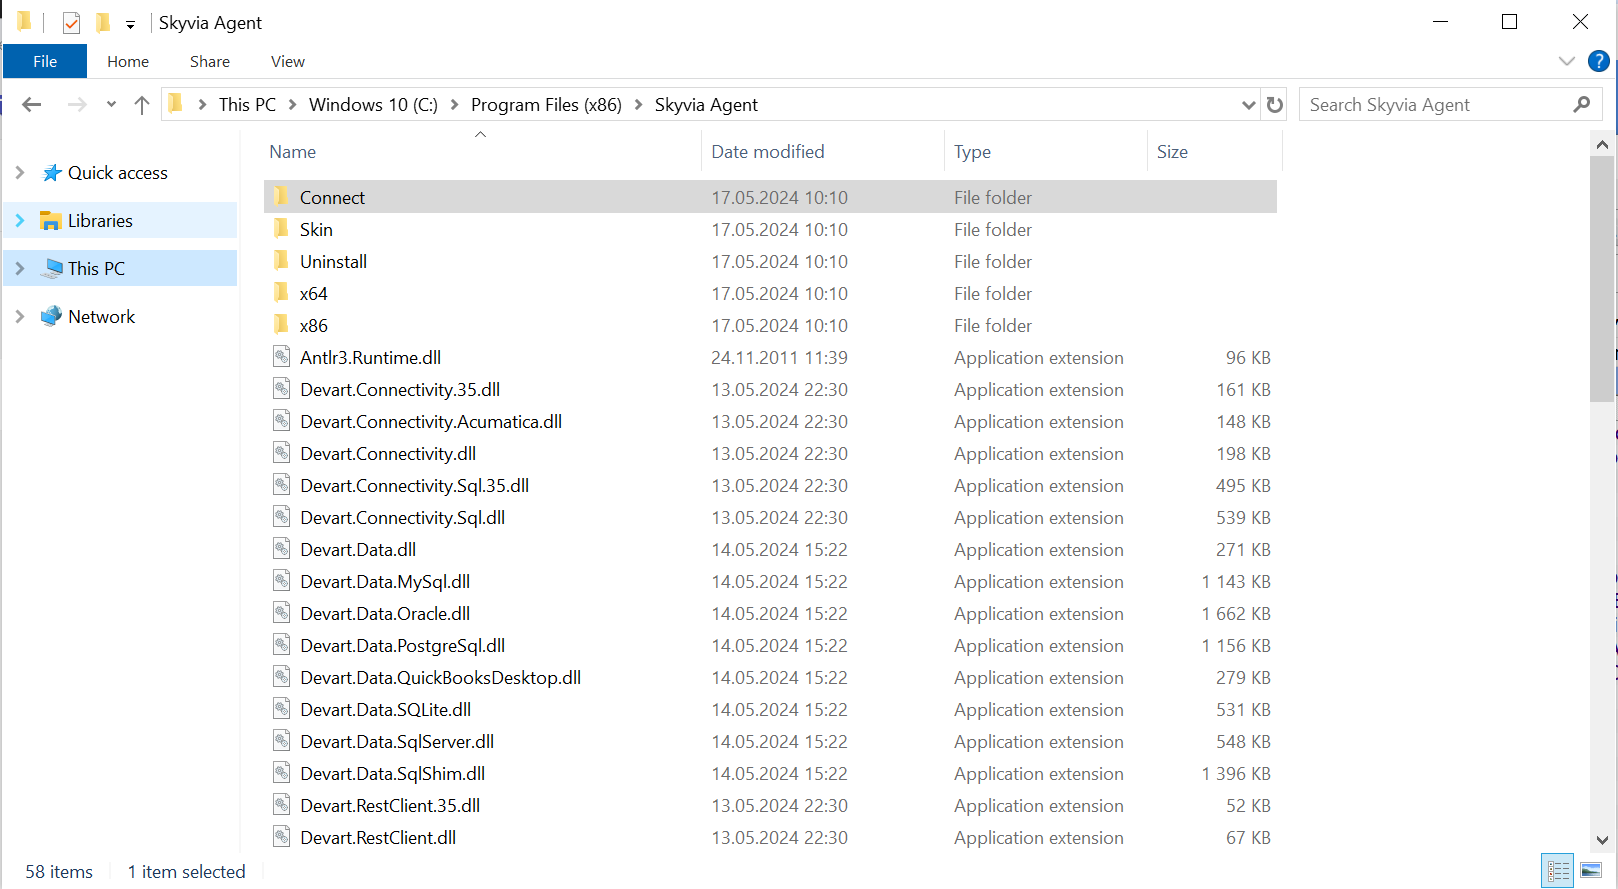Click the search magnifier icon
Image resolution: width=1618 pixels, height=889 pixels.
(1582, 104)
